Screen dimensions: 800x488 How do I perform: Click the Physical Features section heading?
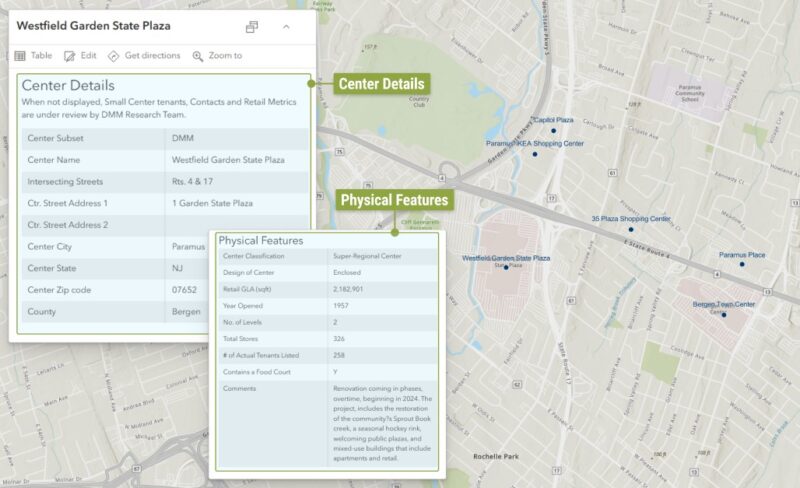261,241
